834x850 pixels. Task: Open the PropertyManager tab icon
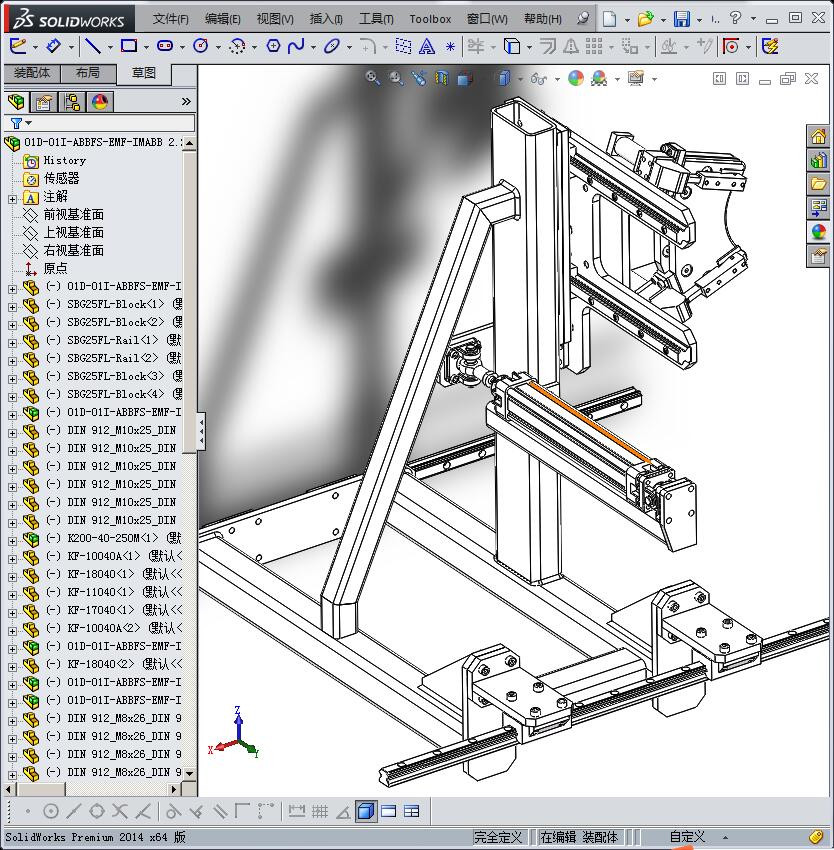[x=44, y=102]
